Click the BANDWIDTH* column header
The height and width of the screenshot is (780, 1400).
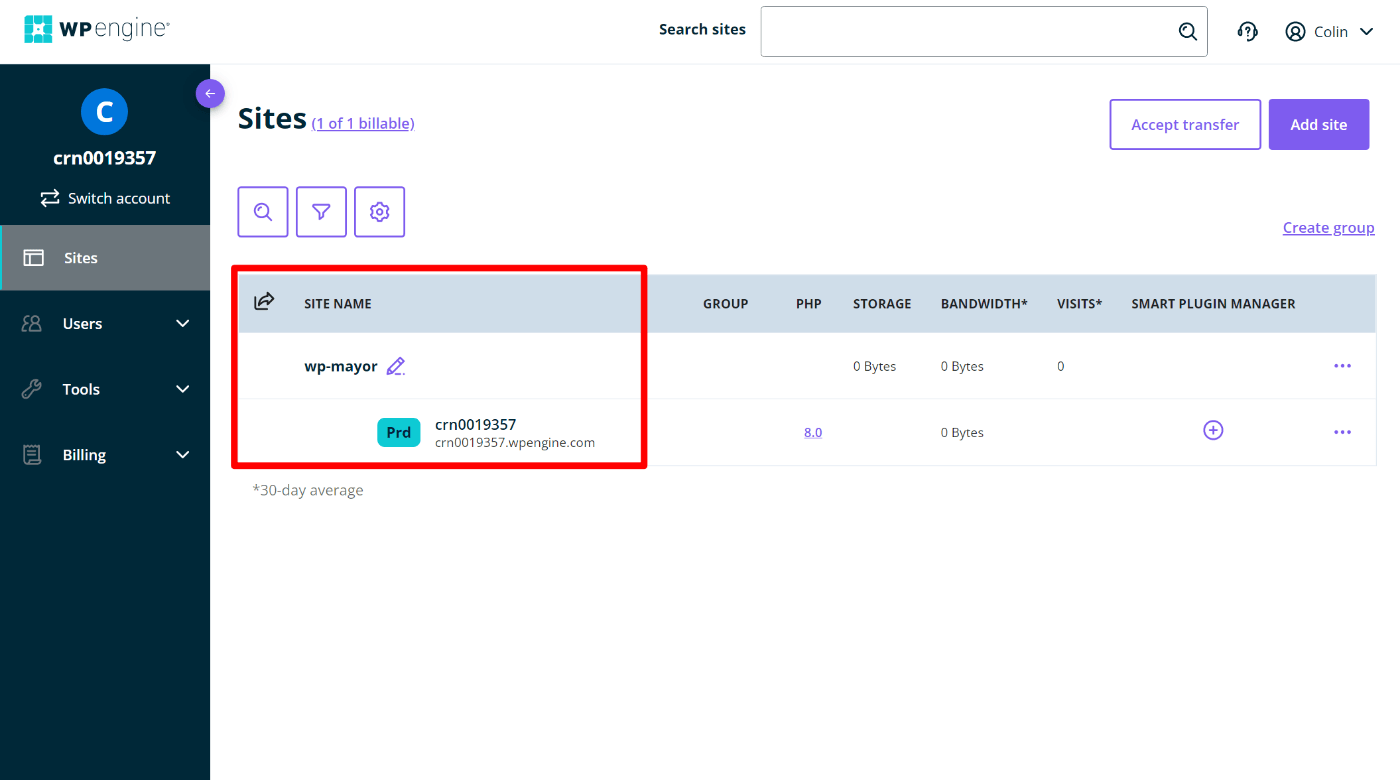(984, 304)
